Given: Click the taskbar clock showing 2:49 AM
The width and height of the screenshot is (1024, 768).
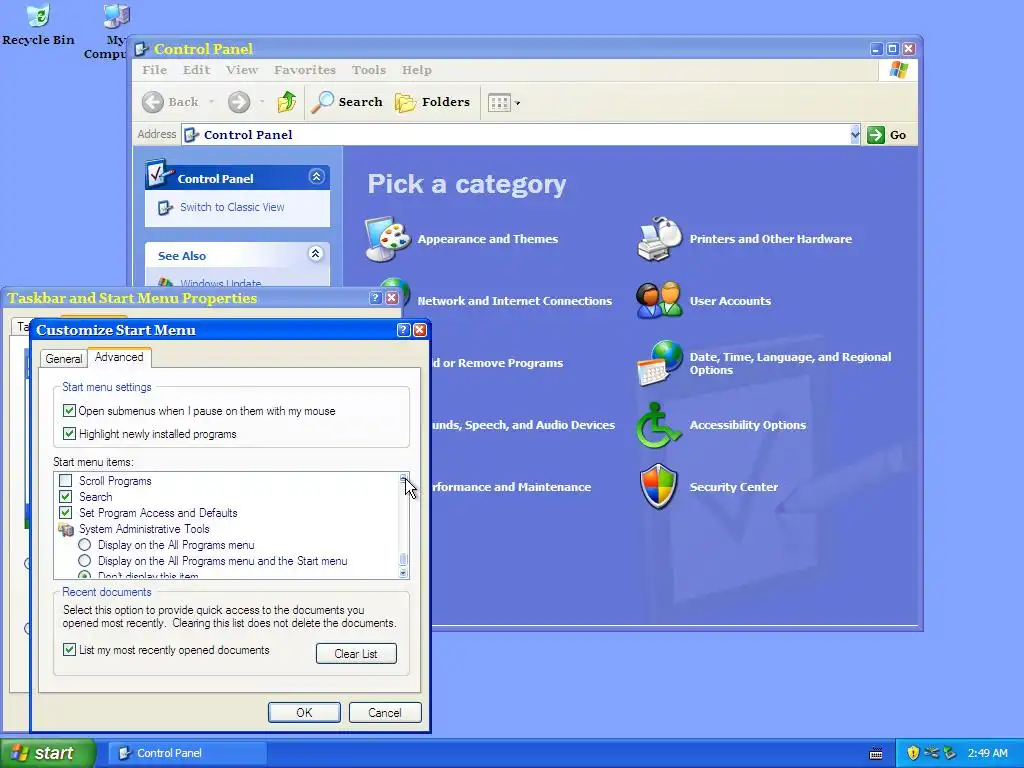Looking at the screenshot, I should [x=987, y=753].
